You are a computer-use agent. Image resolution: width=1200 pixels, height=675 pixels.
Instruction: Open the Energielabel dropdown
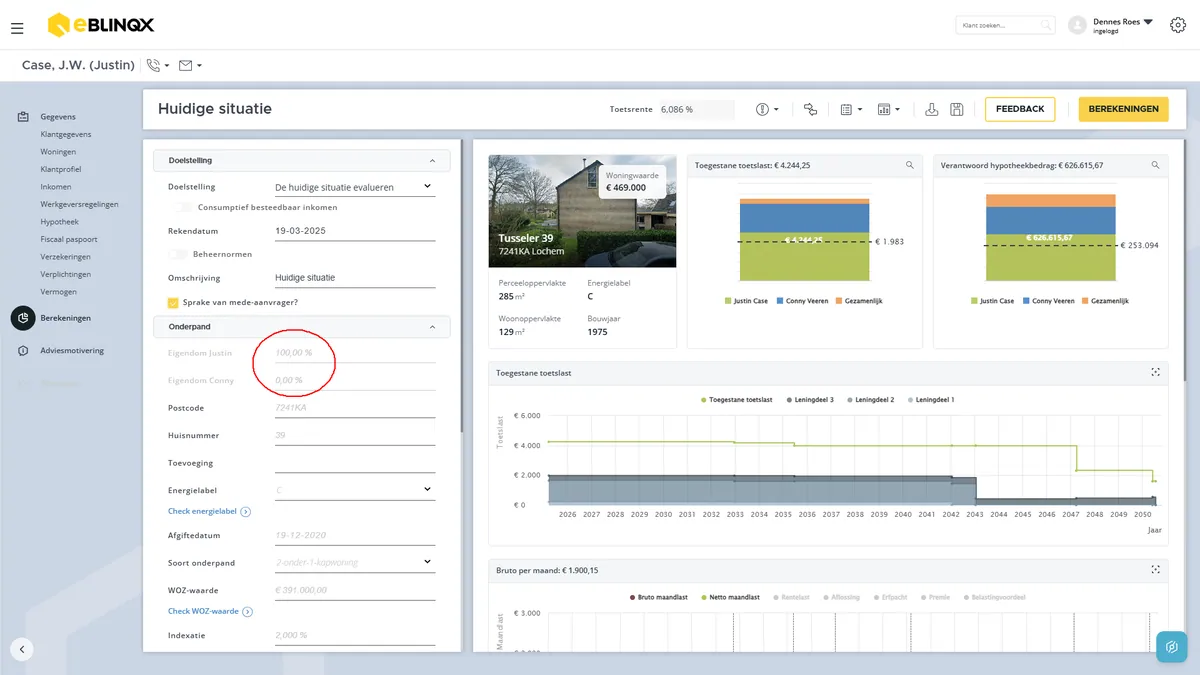(x=355, y=490)
